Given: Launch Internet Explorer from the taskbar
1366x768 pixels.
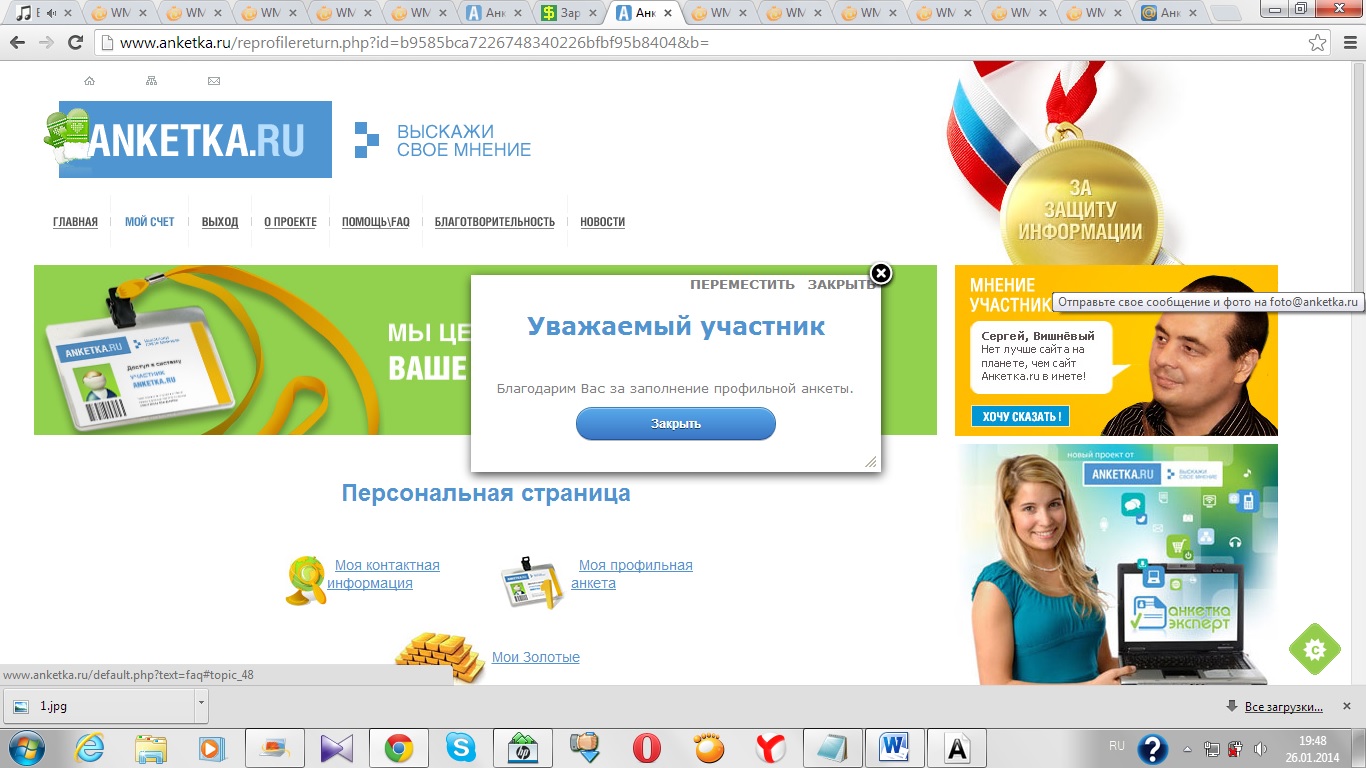Looking at the screenshot, I should [90, 748].
